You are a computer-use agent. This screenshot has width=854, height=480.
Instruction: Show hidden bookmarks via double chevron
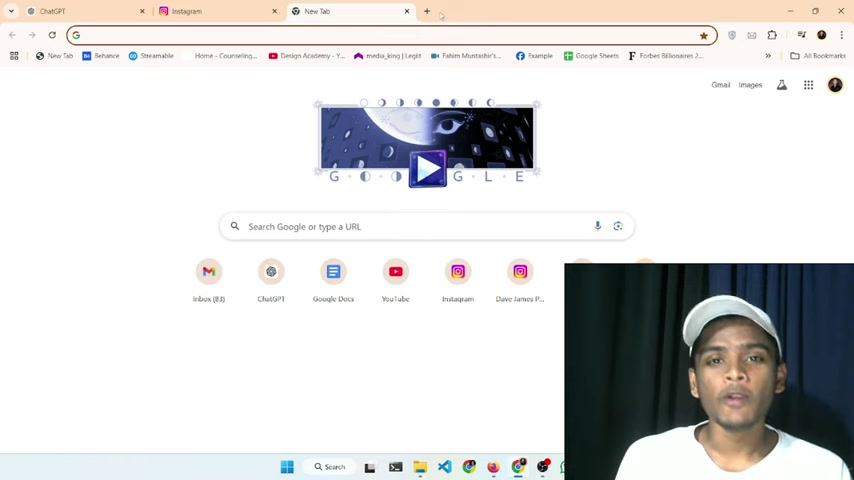click(768, 56)
